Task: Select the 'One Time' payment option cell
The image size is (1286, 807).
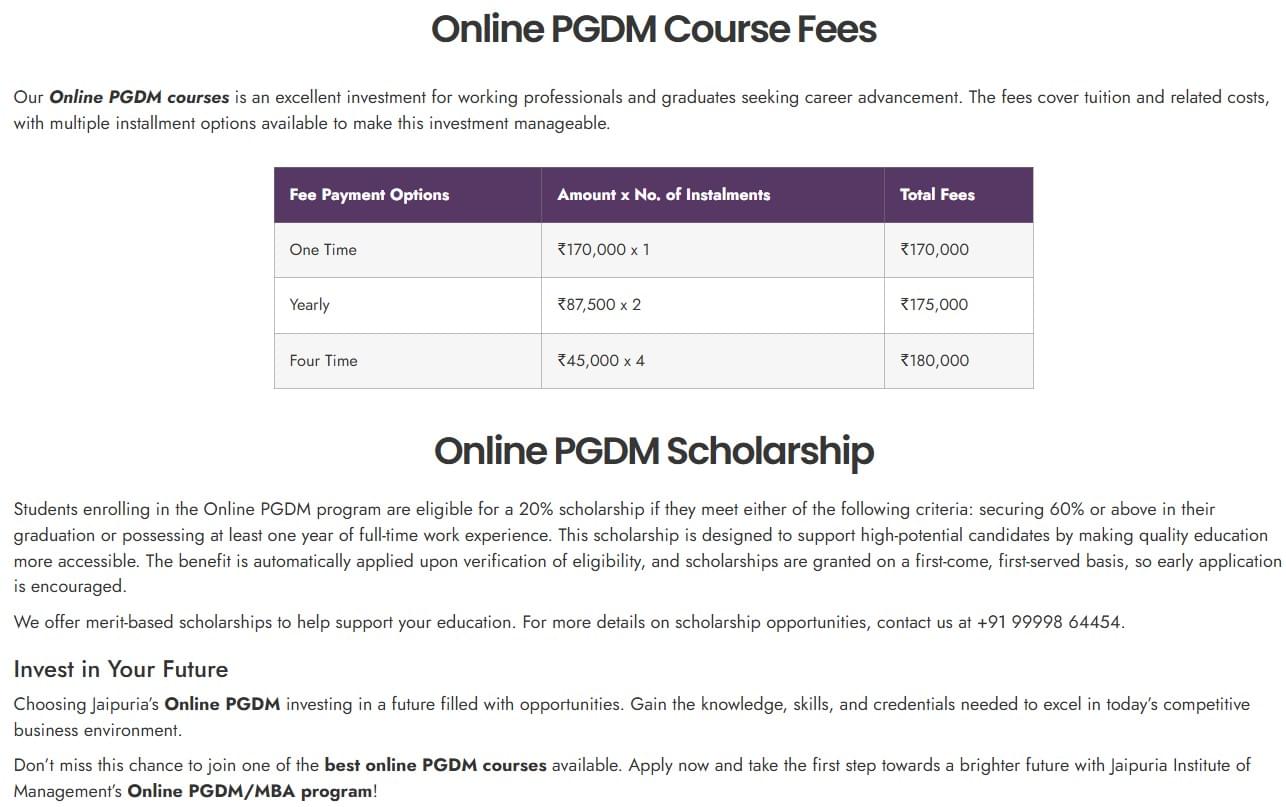Action: point(323,250)
